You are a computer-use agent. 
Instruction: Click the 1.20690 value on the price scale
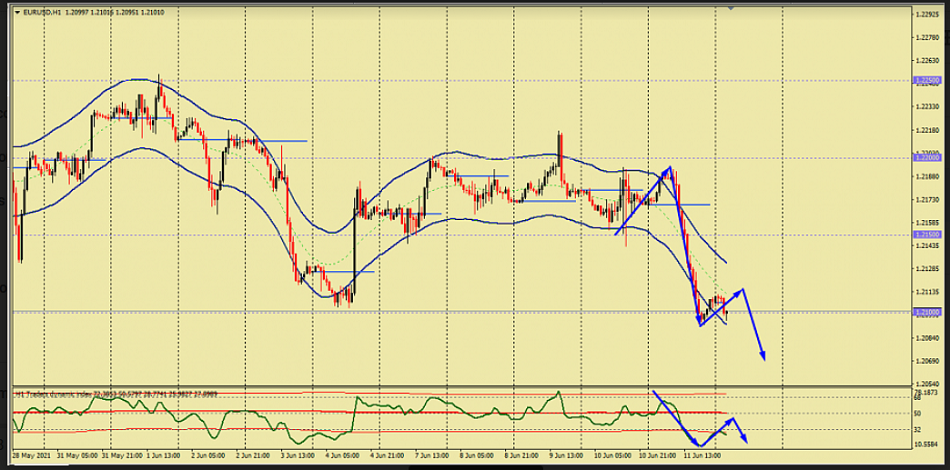tap(927, 360)
